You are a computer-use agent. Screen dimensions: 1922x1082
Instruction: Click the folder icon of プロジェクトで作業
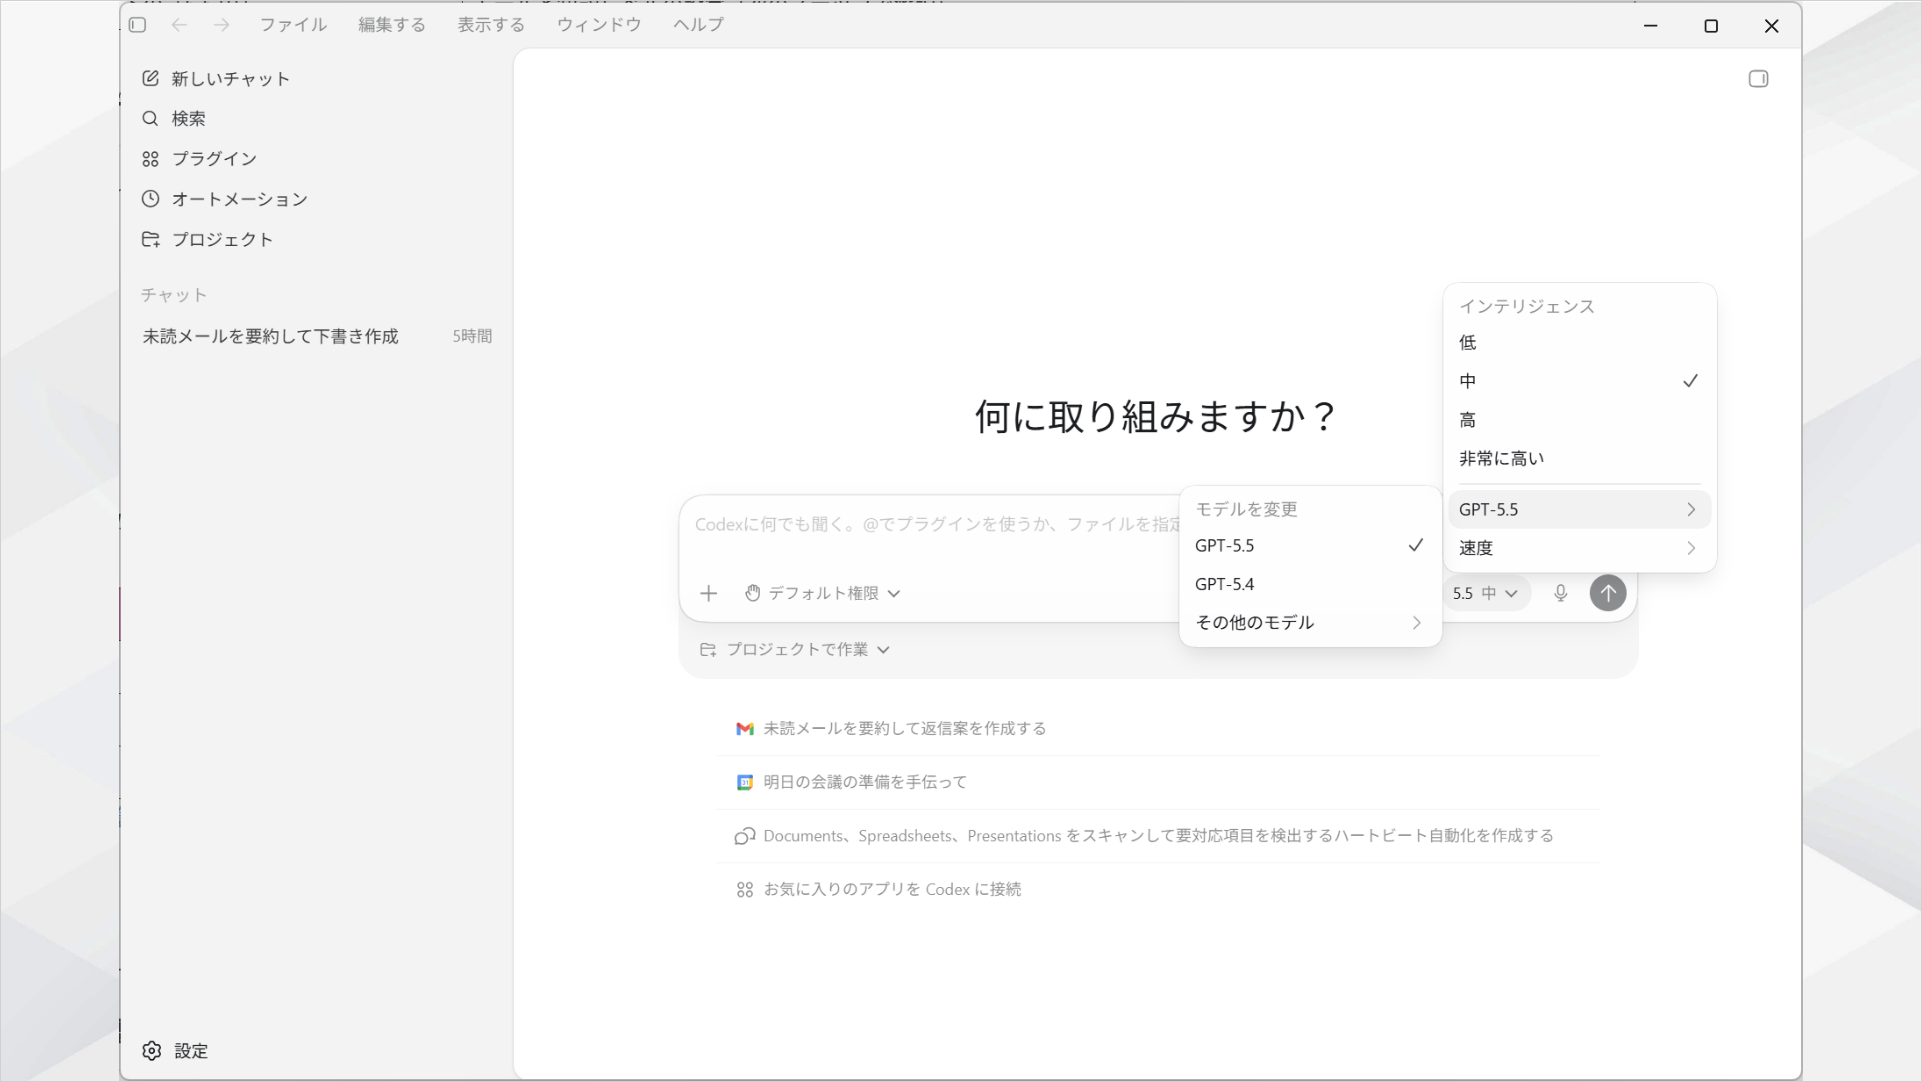[708, 649]
